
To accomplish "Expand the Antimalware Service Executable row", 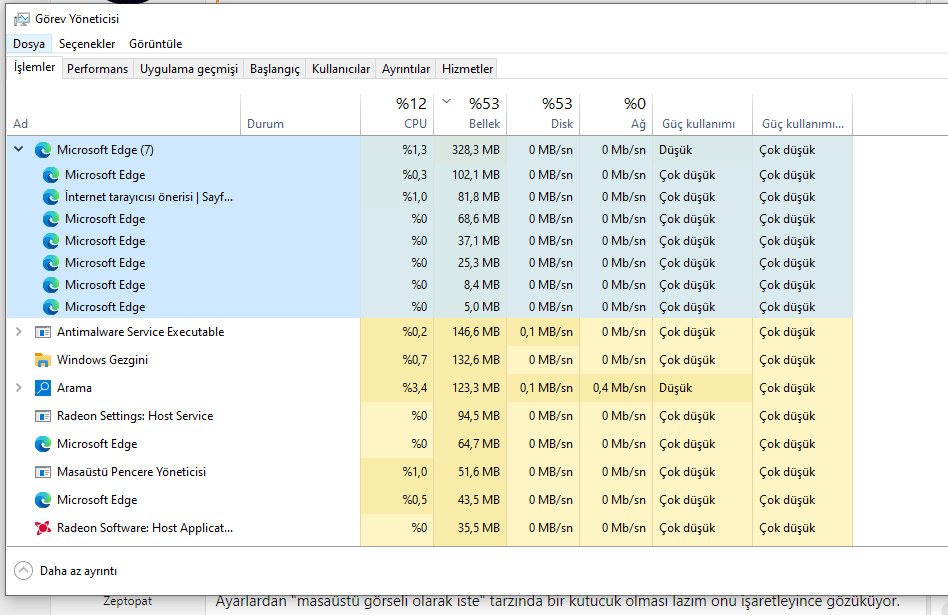I will [x=18, y=332].
